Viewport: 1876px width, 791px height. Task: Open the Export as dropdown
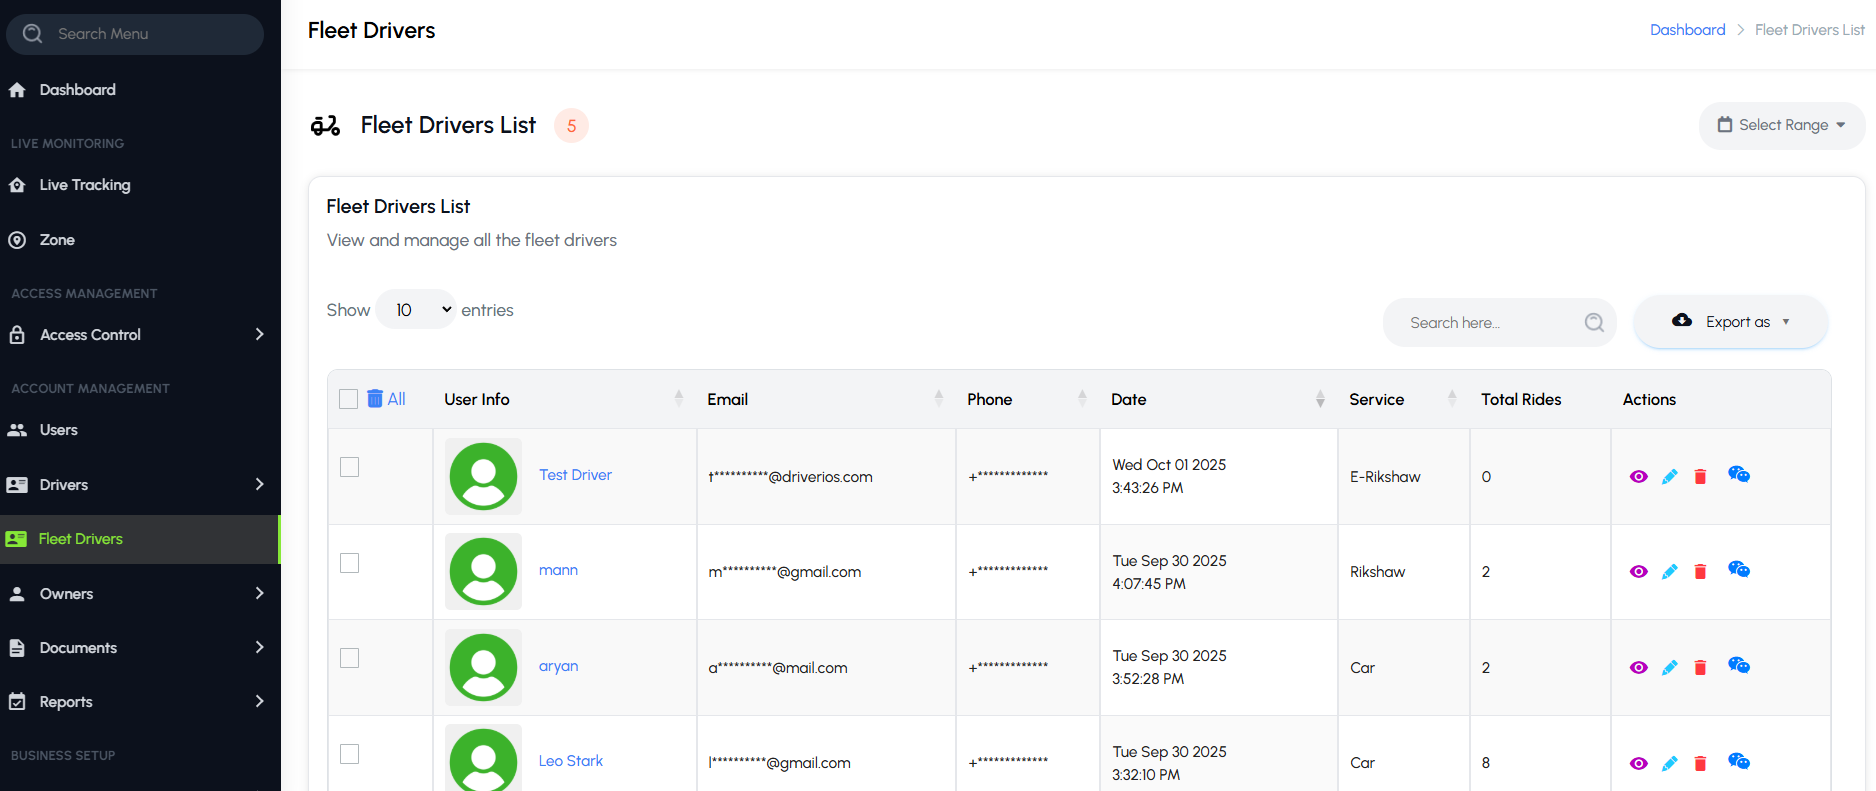click(1731, 322)
